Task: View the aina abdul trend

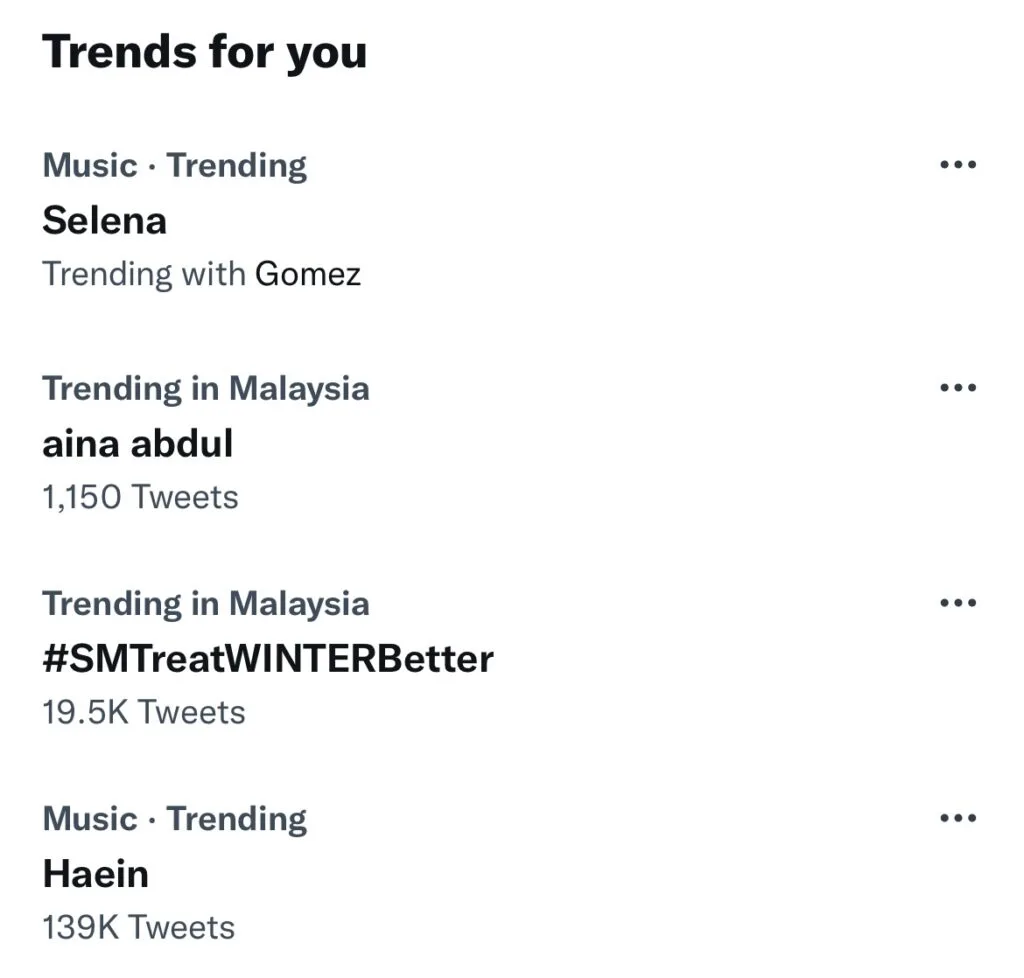Action: [137, 443]
